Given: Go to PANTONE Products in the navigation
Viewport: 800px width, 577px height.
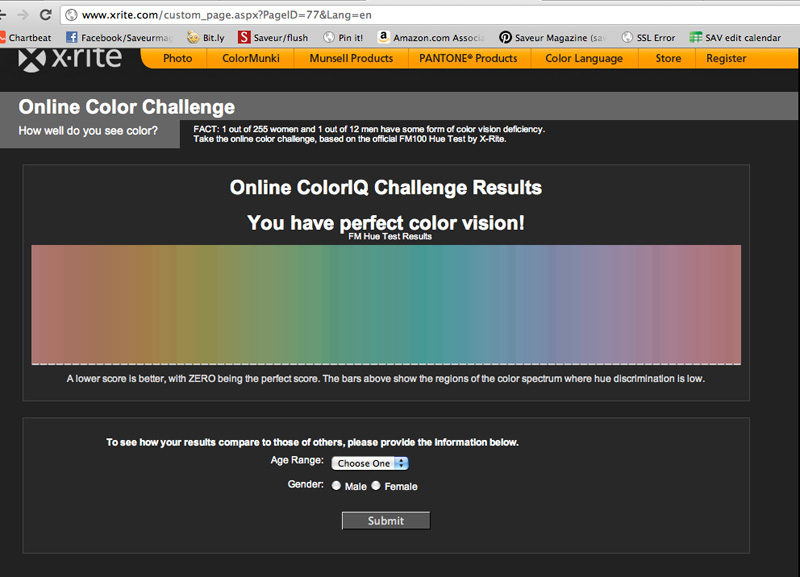Looking at the screenshot, I should click(x=468, y=58).
